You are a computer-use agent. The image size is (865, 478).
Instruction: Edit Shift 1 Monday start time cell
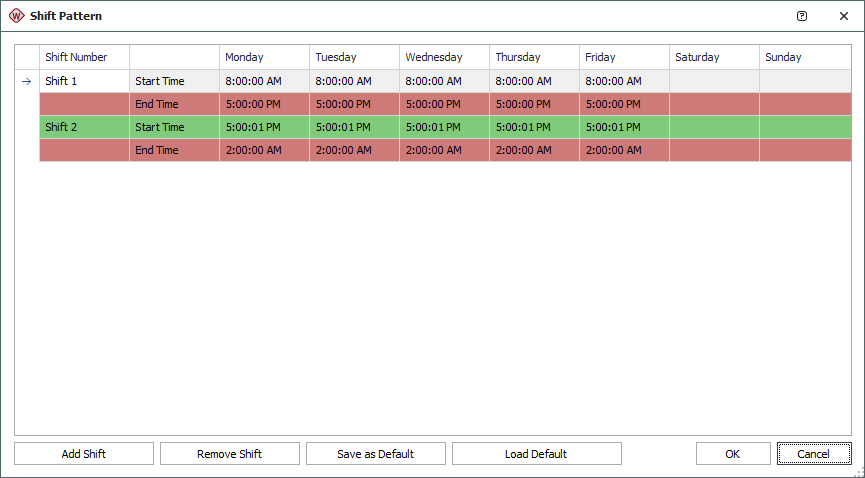(264, 81)
